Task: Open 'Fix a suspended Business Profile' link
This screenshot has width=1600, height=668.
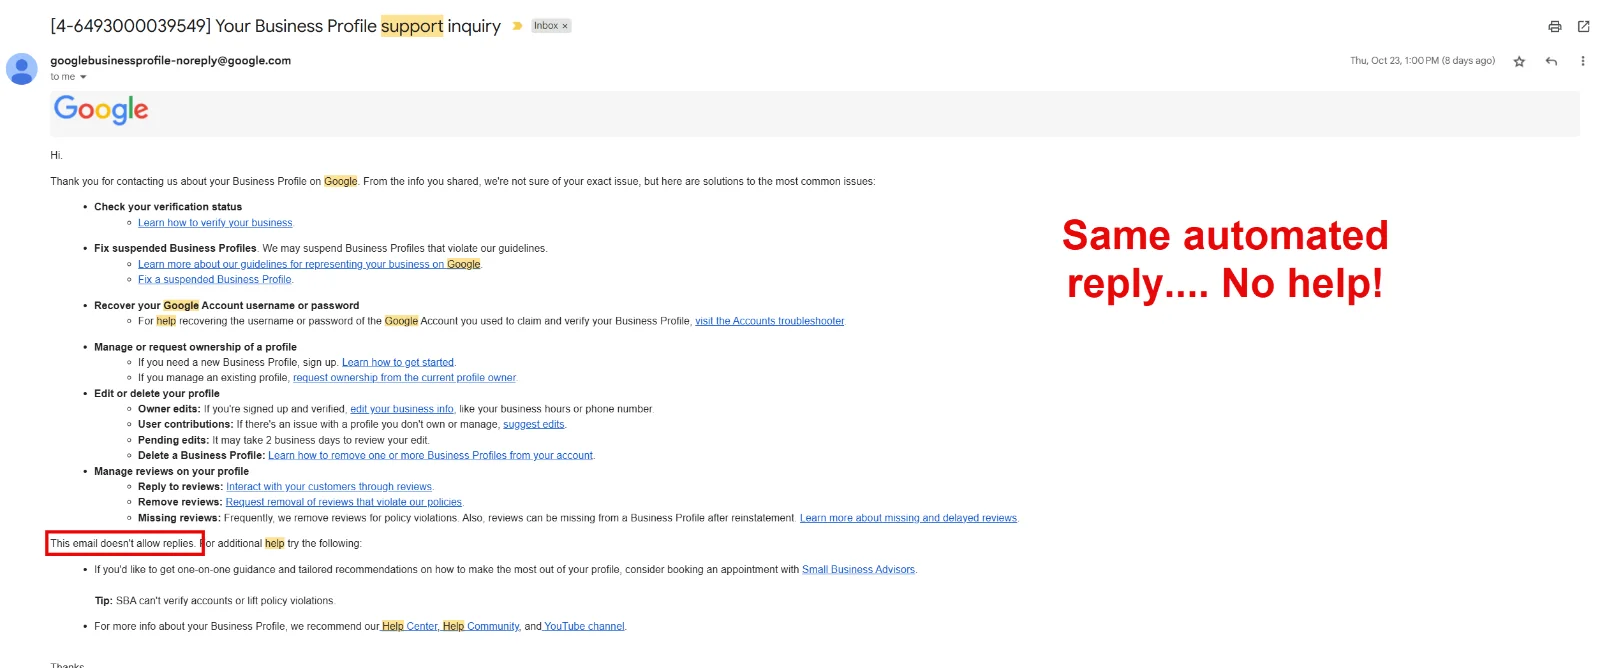Action: (x=215, y=280)
